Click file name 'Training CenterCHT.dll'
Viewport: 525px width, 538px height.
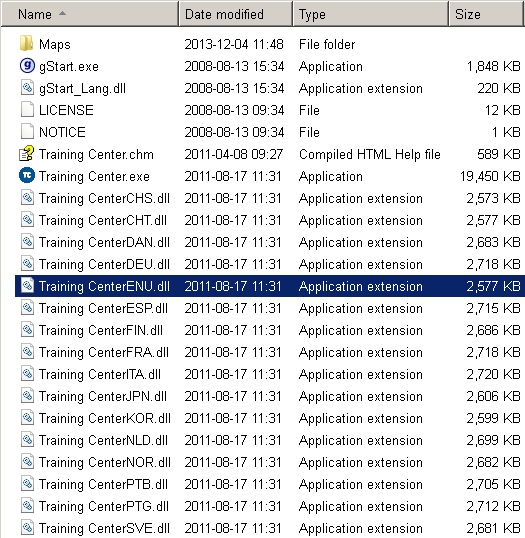103,220
